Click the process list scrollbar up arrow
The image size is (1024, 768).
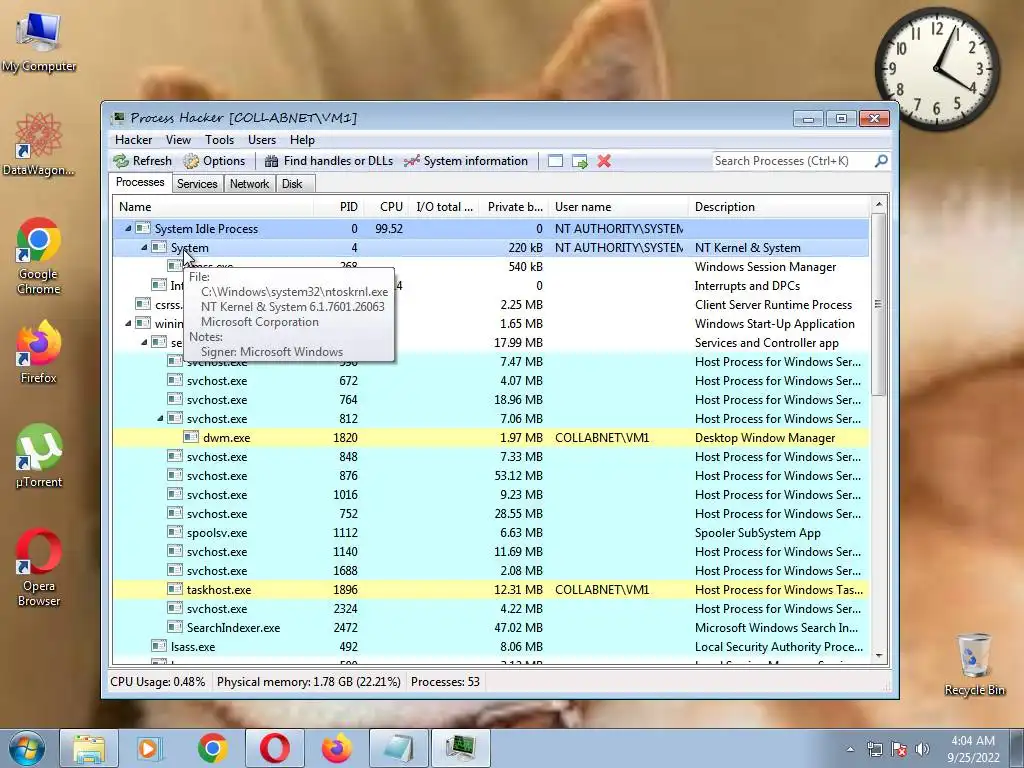879,204
